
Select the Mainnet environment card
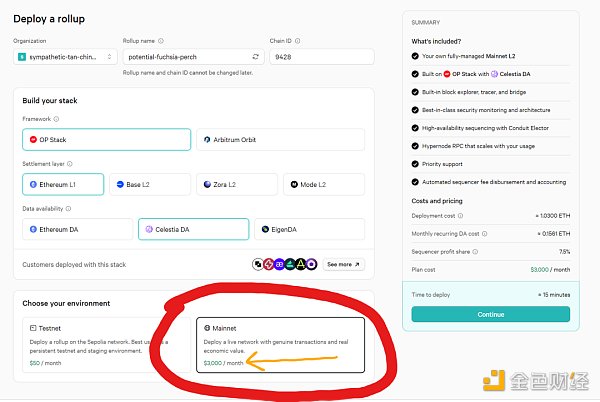click(x=279, y=344)
